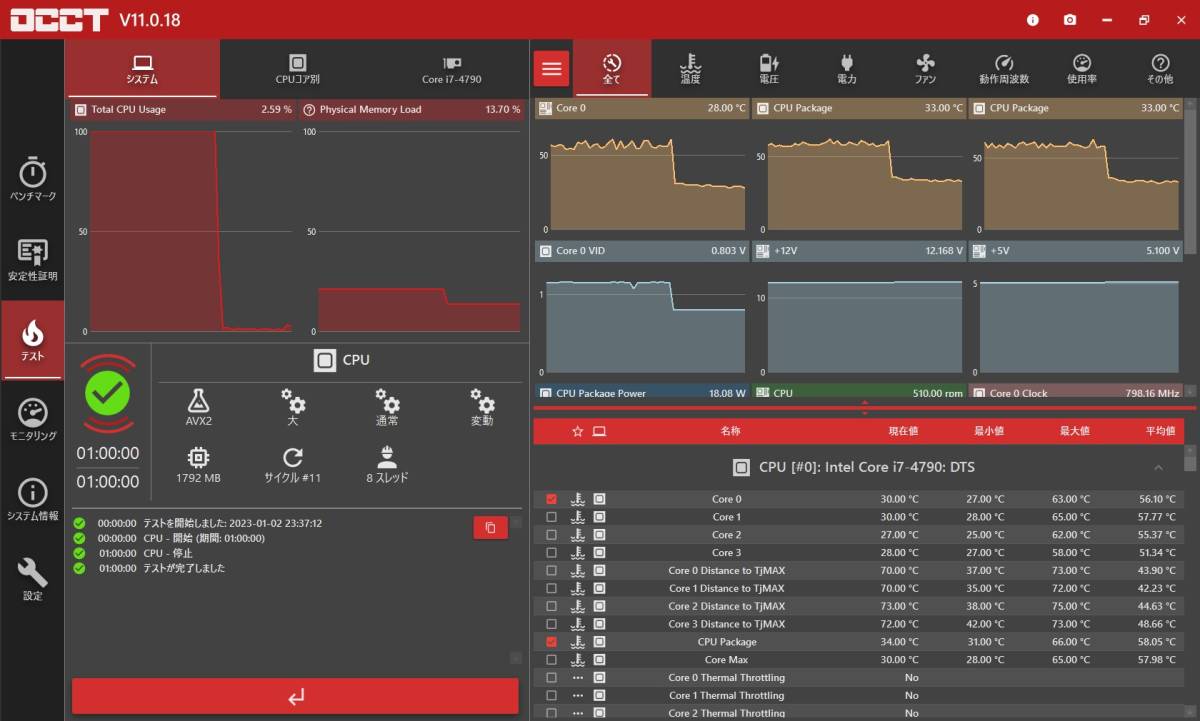Check the Core 3 graph checkbox
Viewport: 1200px width, 721px height.
[551, 553]
